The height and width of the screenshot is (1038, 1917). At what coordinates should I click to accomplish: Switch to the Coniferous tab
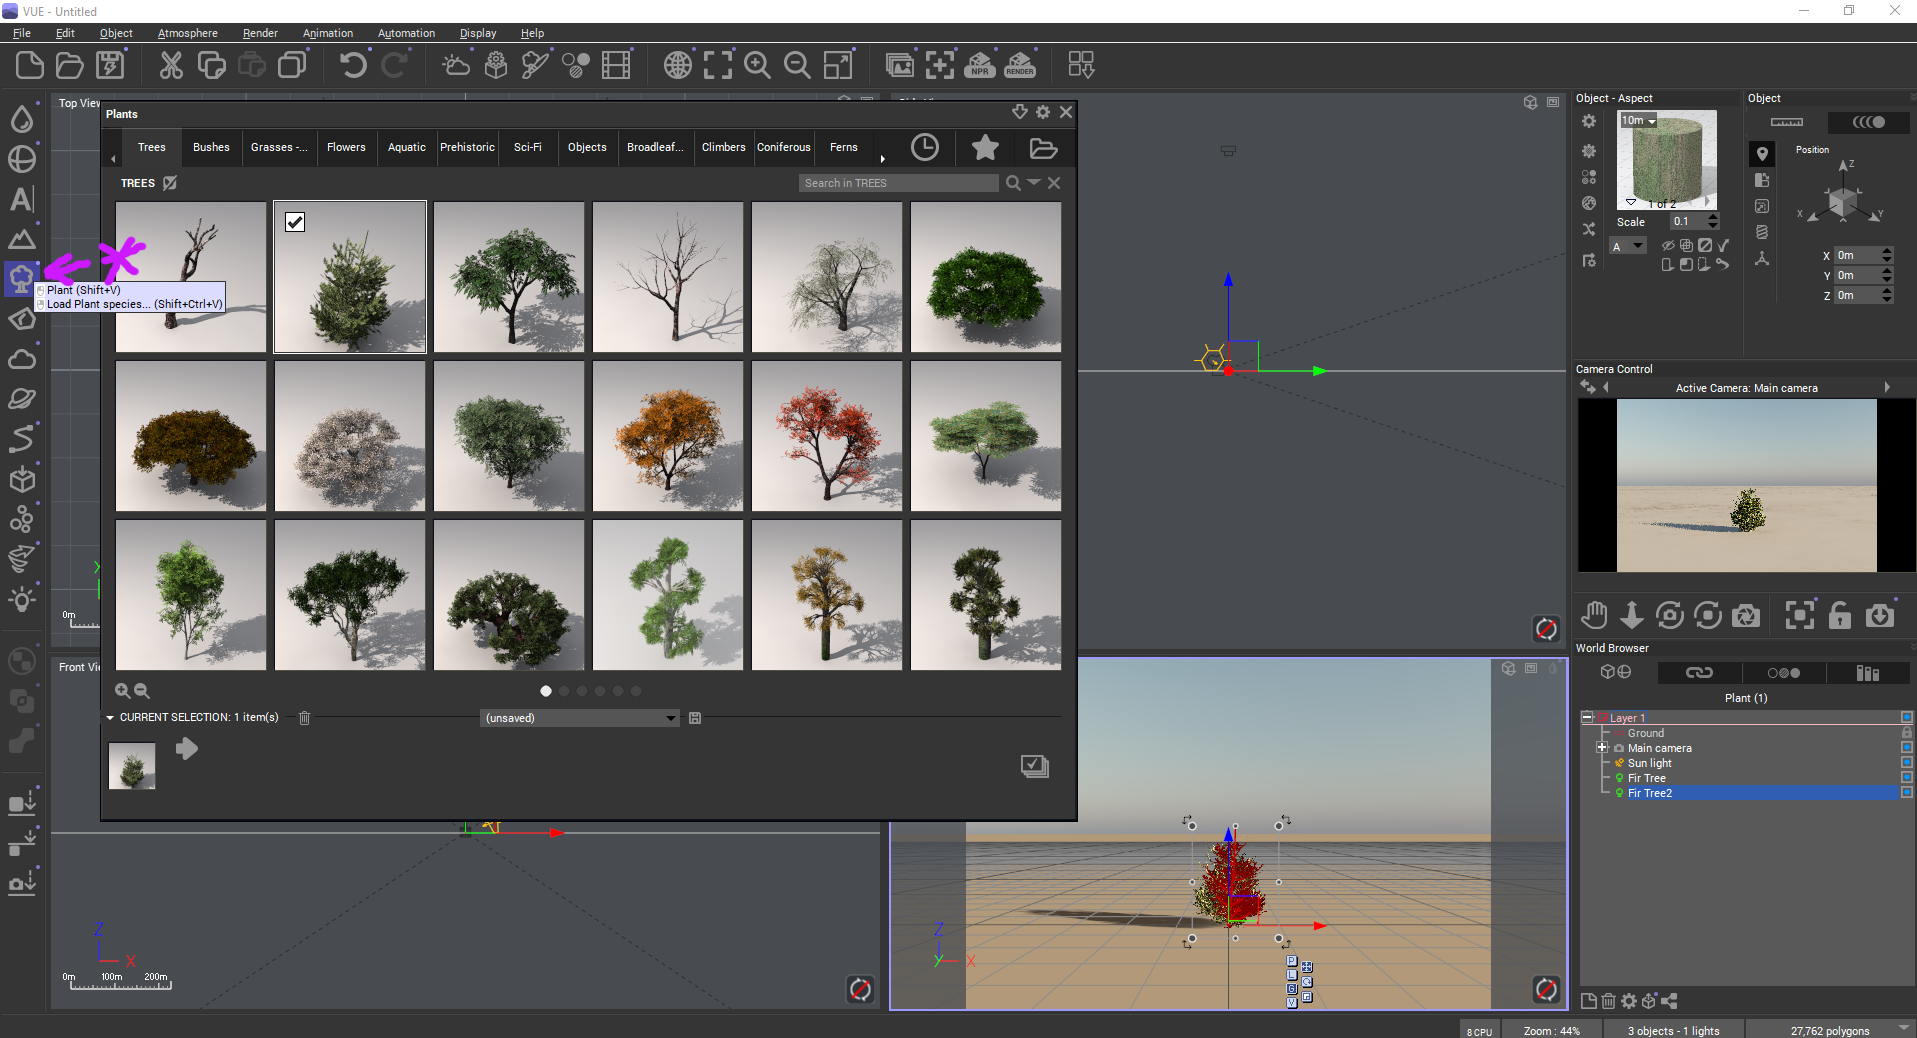[784, 148]
